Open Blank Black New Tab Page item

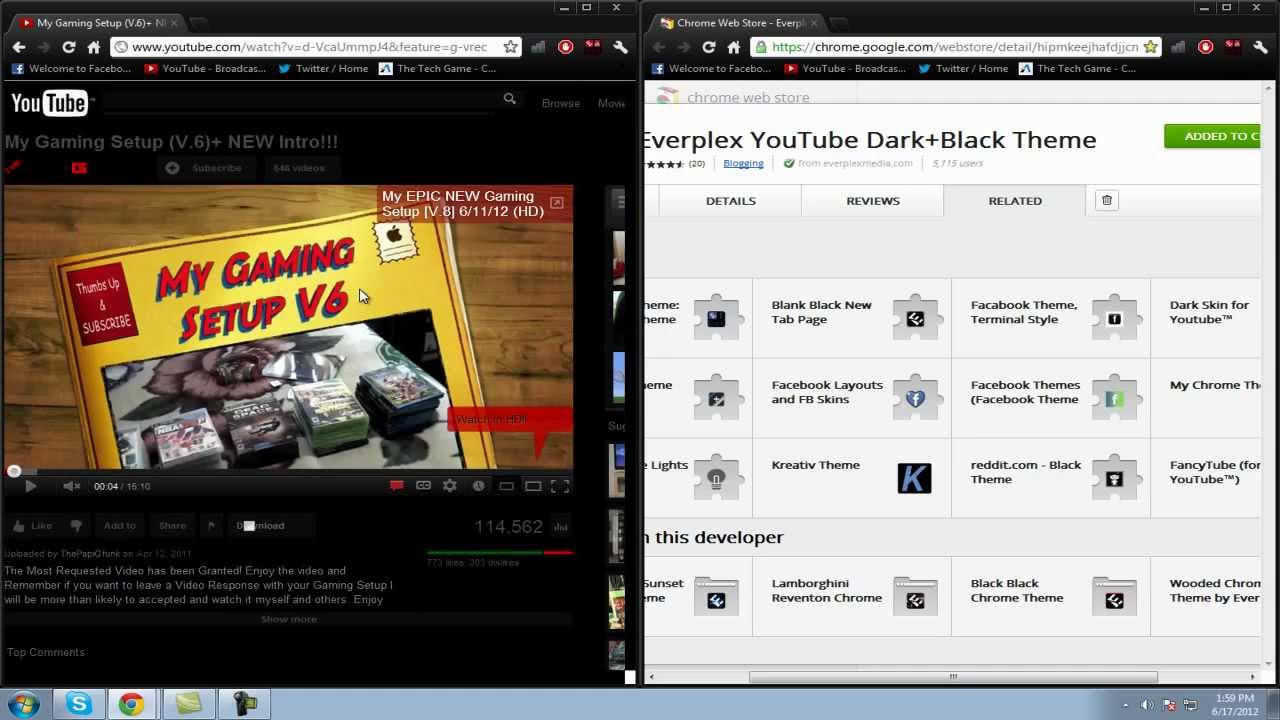[x=851, y=317]
